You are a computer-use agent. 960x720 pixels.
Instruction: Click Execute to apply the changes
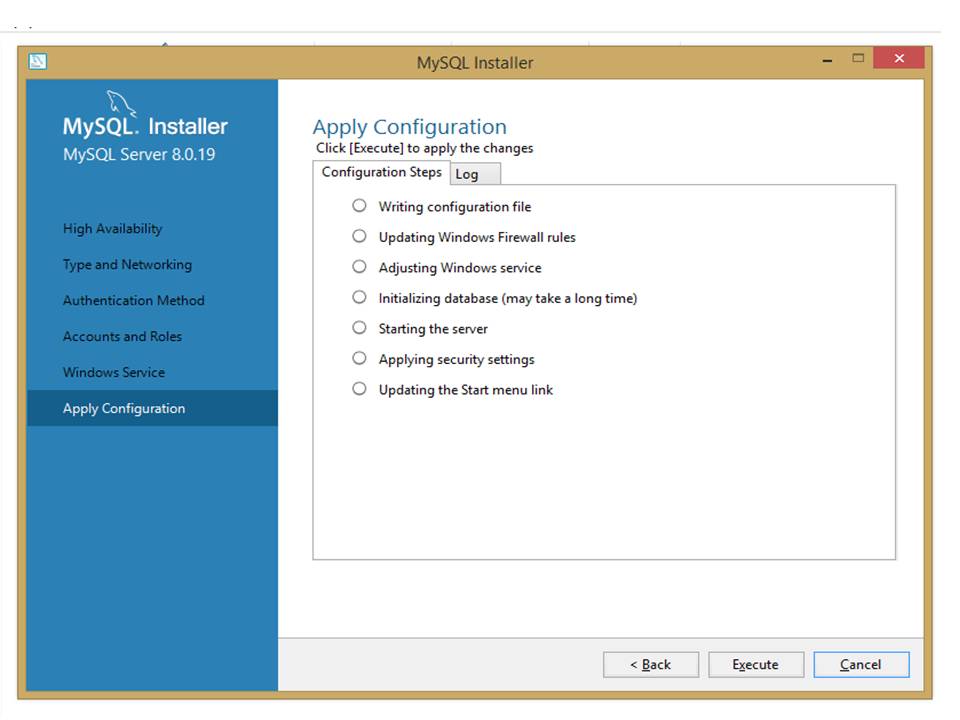756,664
